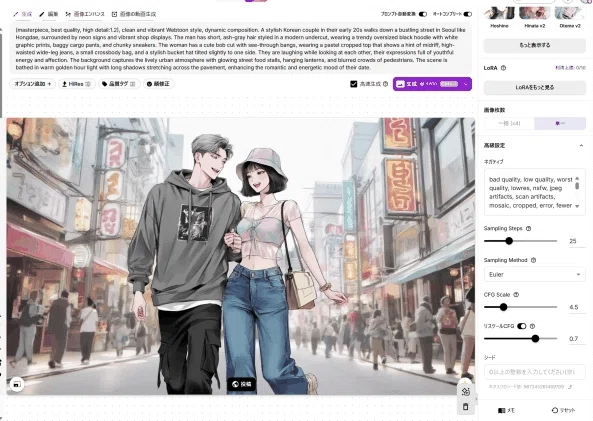Click the regenerate icon beside image
This screenshot has height=421, width=593.
[466, 392]
